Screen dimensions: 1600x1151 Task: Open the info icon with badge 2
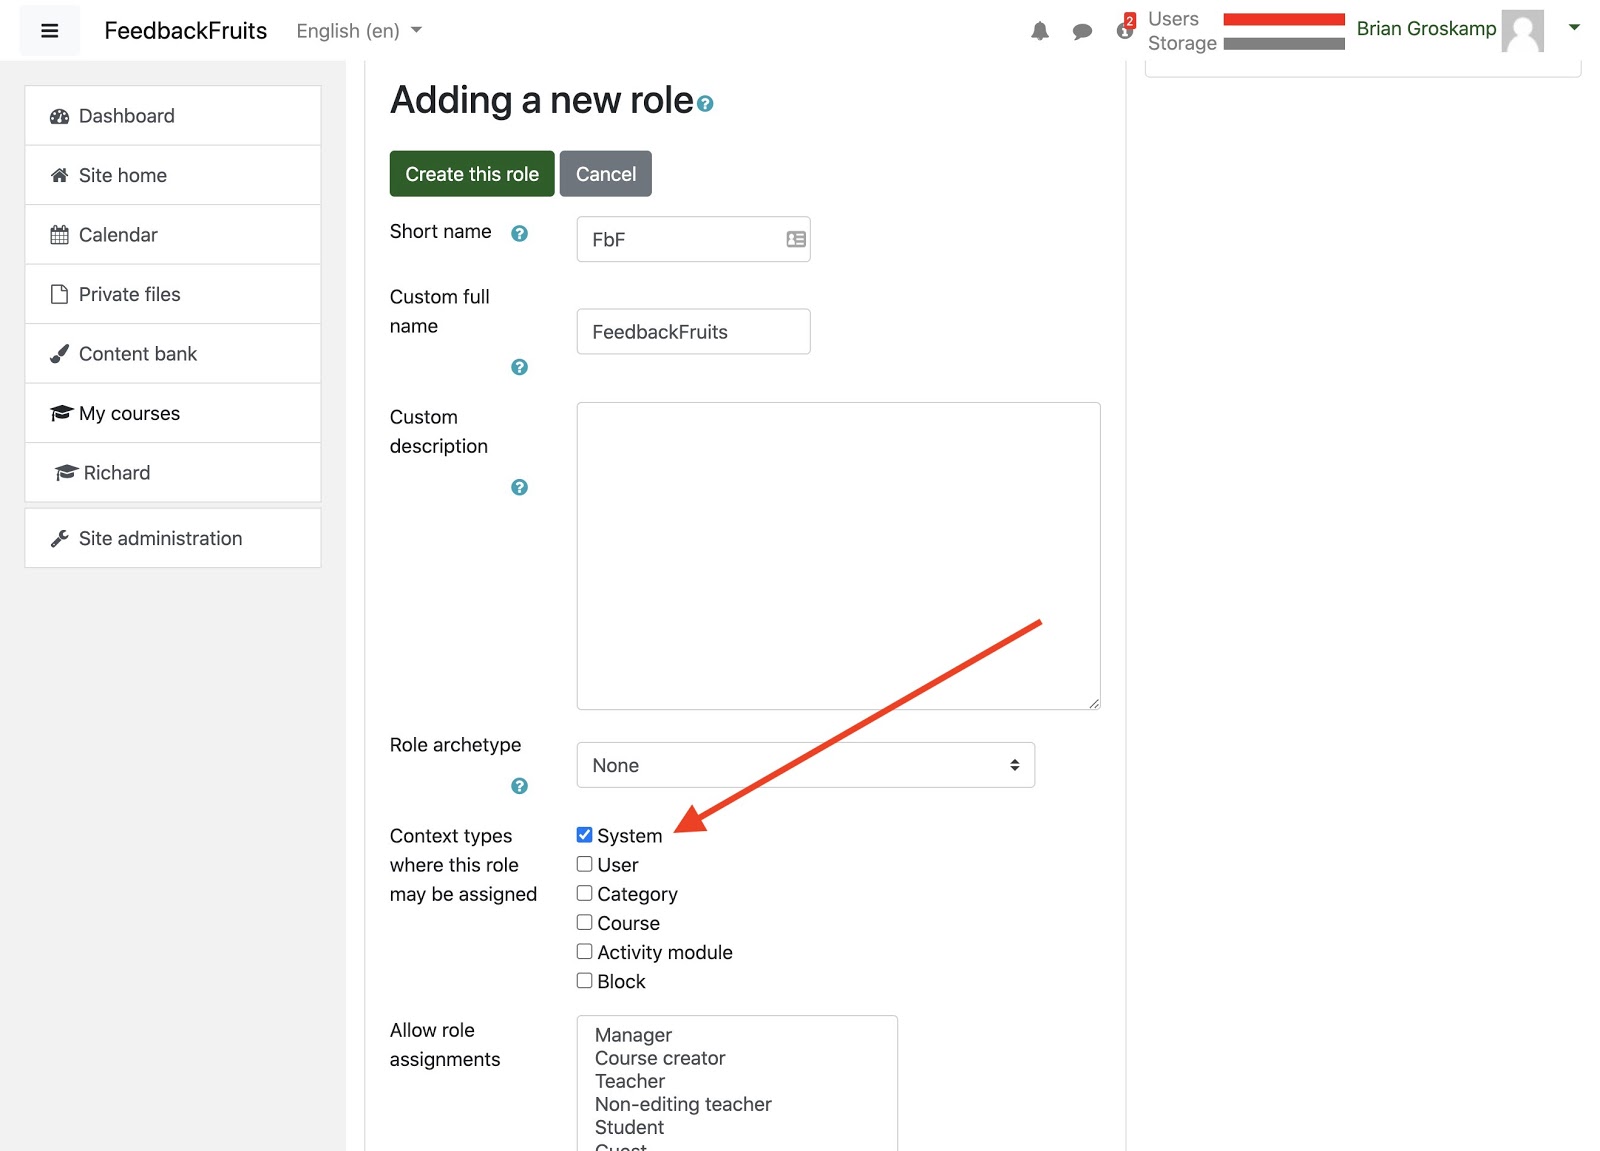pyautogui.click(x=1125, y=29)
